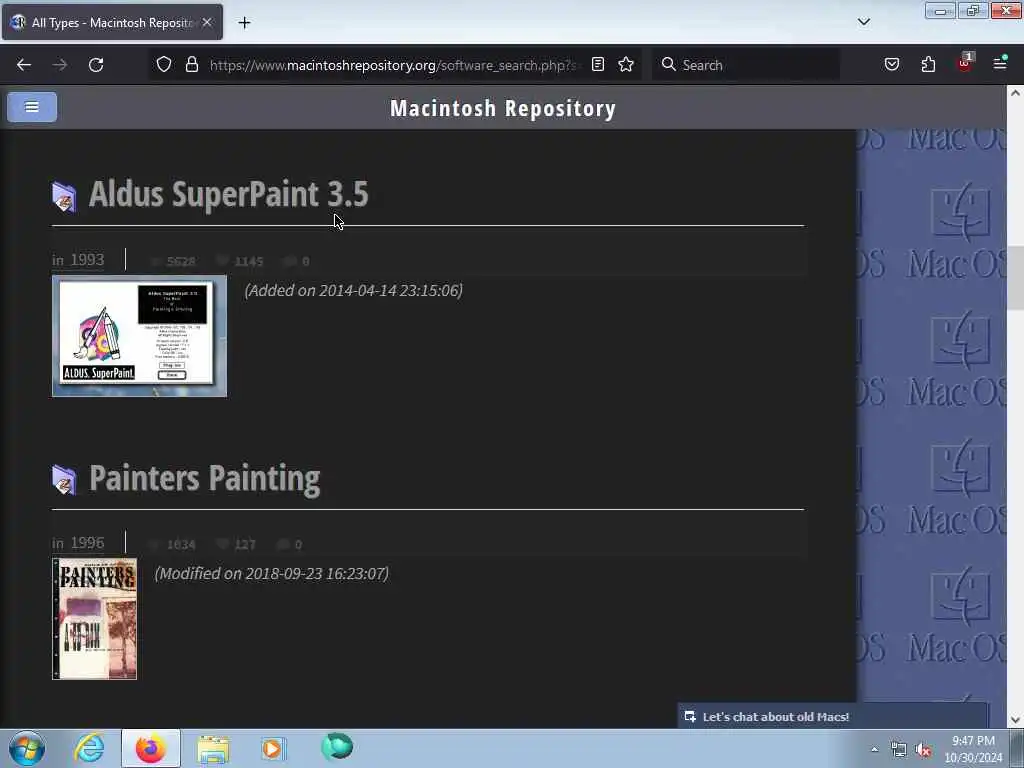The width and height of the screenshot is (1024, 768).
Task: Switch to Firefox in the taskbar
Action: pos(151,748)
